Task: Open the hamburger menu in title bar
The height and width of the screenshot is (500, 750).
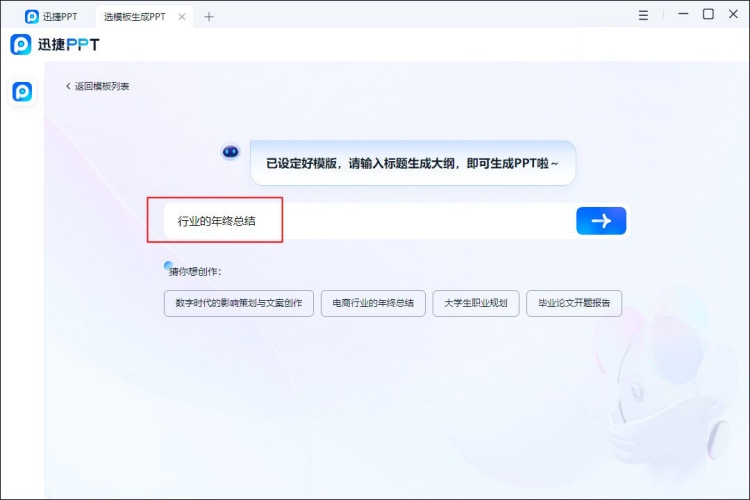Action: coord(643,15)
